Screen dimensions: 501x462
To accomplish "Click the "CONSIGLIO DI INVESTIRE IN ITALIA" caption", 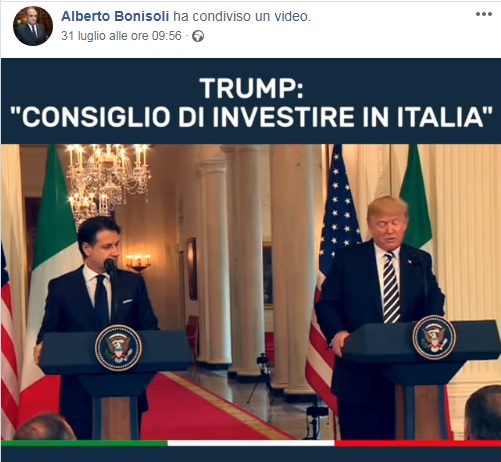I will (251, 117).
